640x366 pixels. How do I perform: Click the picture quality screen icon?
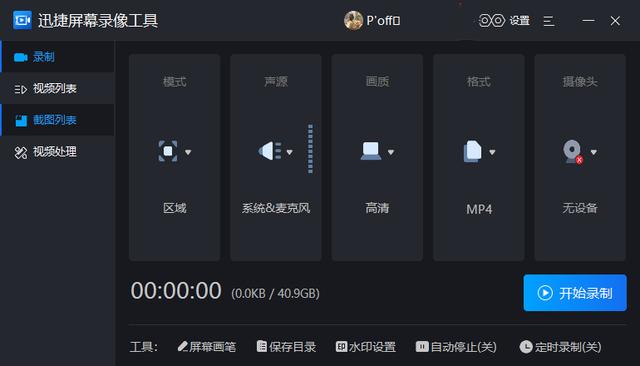pos(371,151)
